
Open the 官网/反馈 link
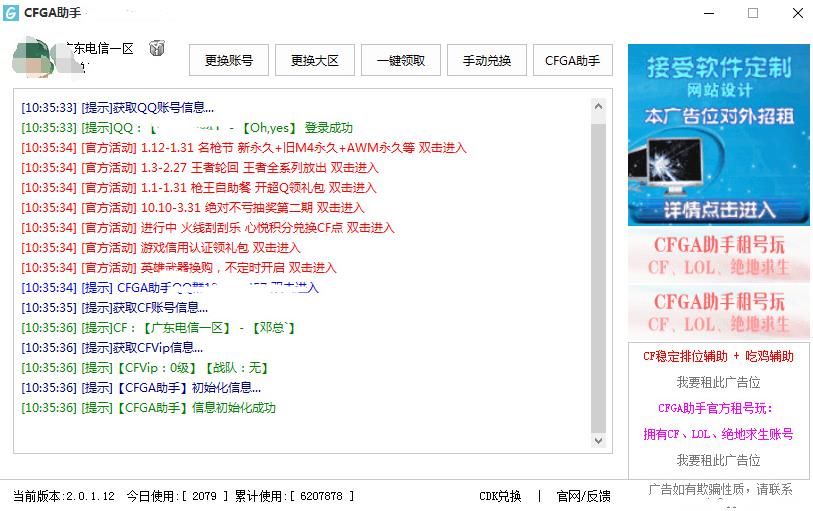pyautogui.click(x=584, y=496)
